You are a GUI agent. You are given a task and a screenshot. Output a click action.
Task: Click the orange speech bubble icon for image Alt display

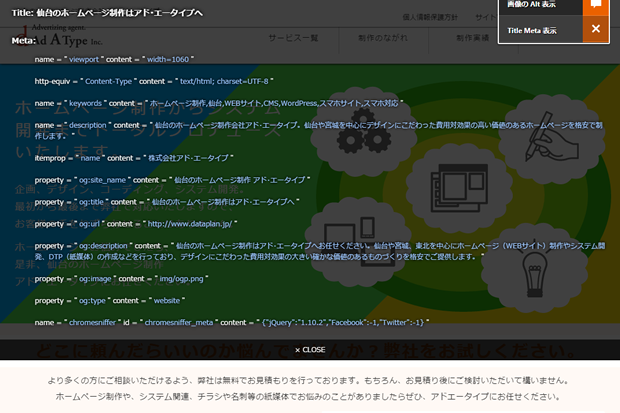[595, 5]
